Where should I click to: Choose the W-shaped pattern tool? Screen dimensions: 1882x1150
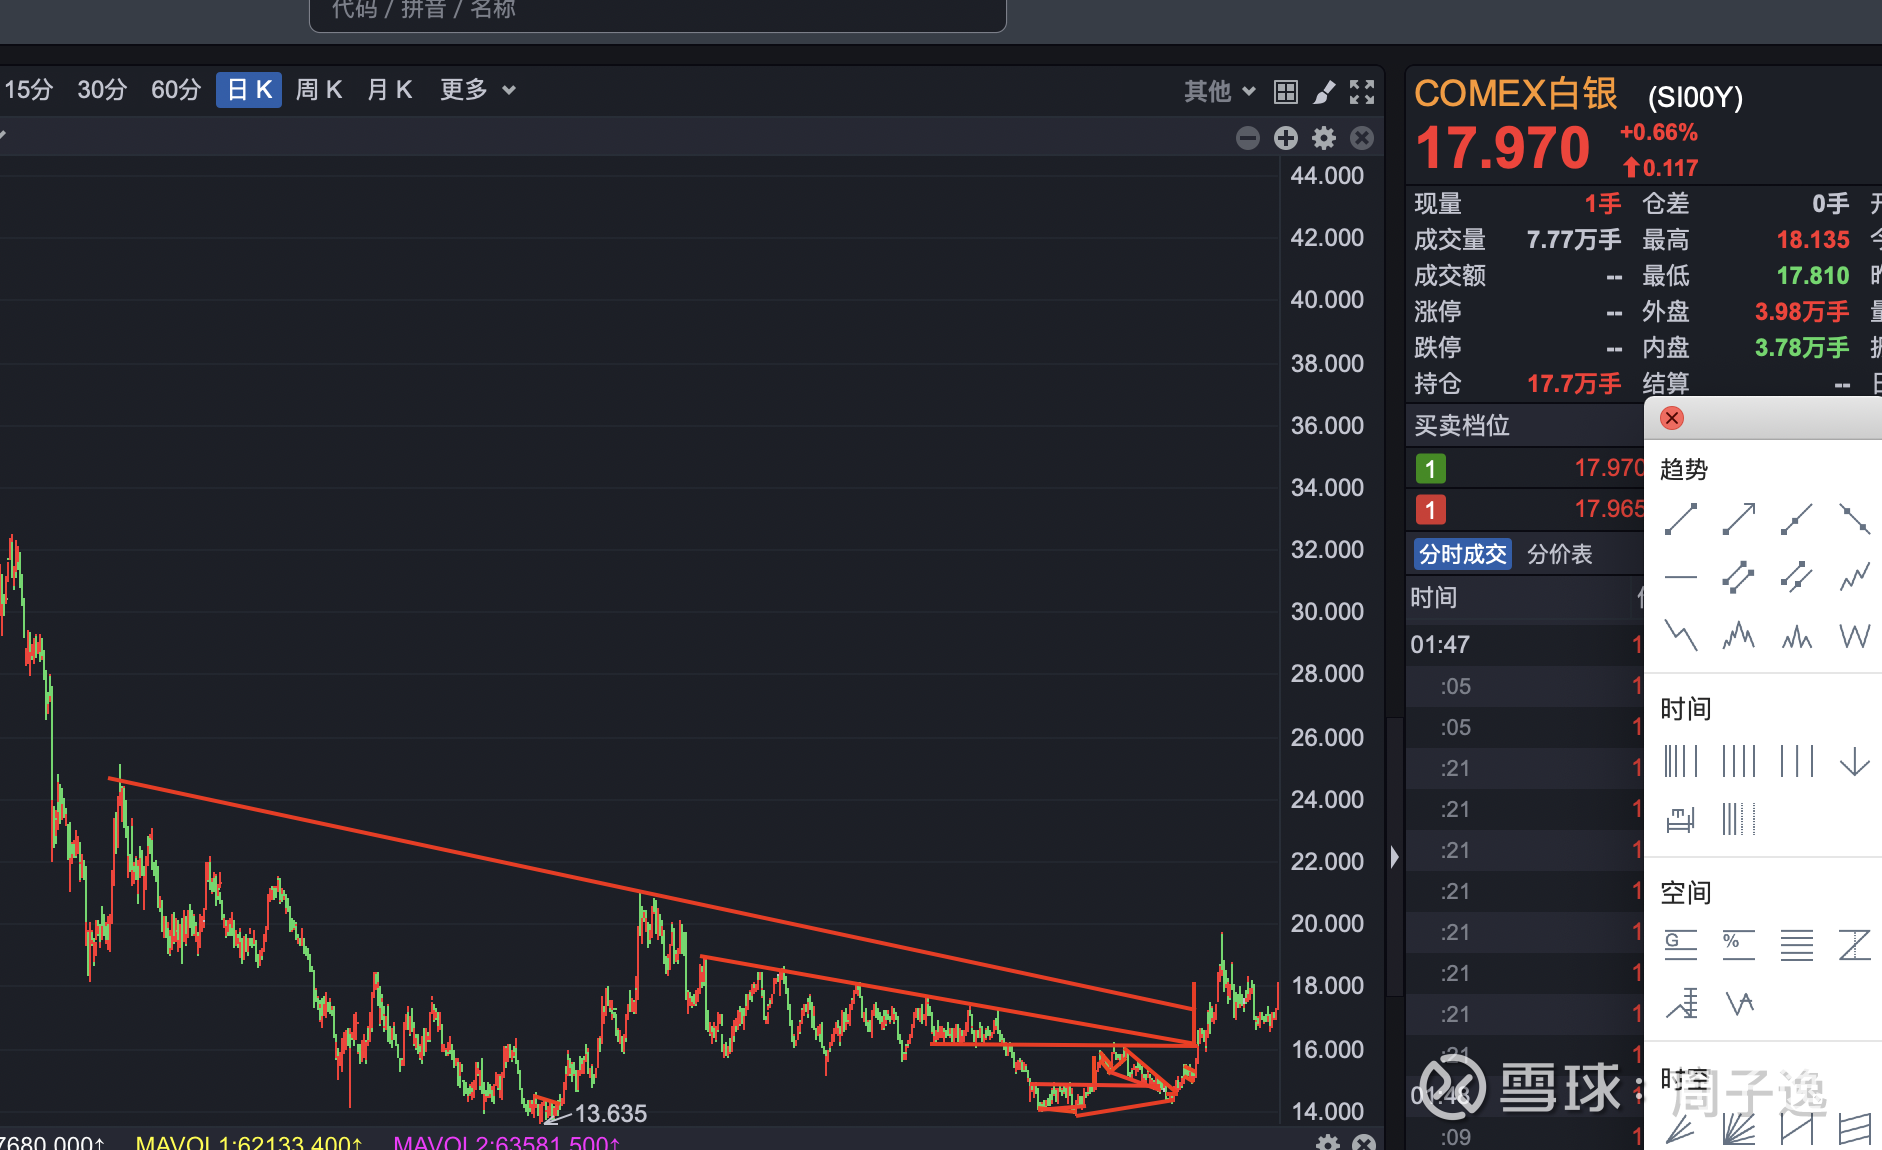click(x=1855, y=635)
